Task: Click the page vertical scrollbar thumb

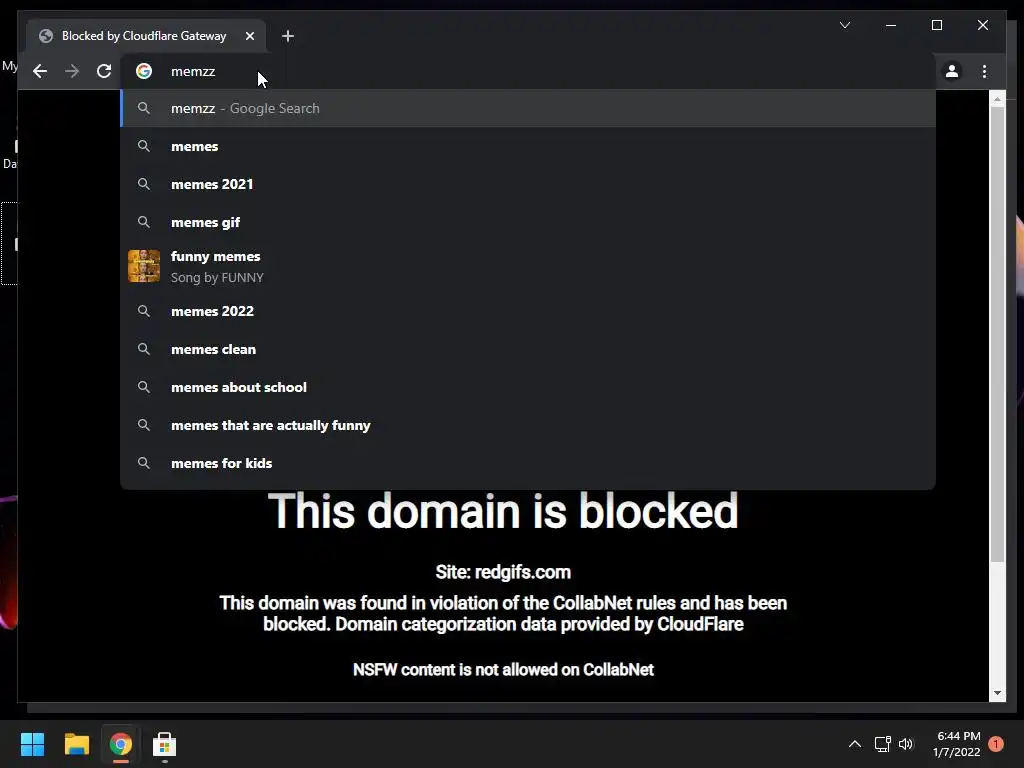Action: click(x=997, y=333)
